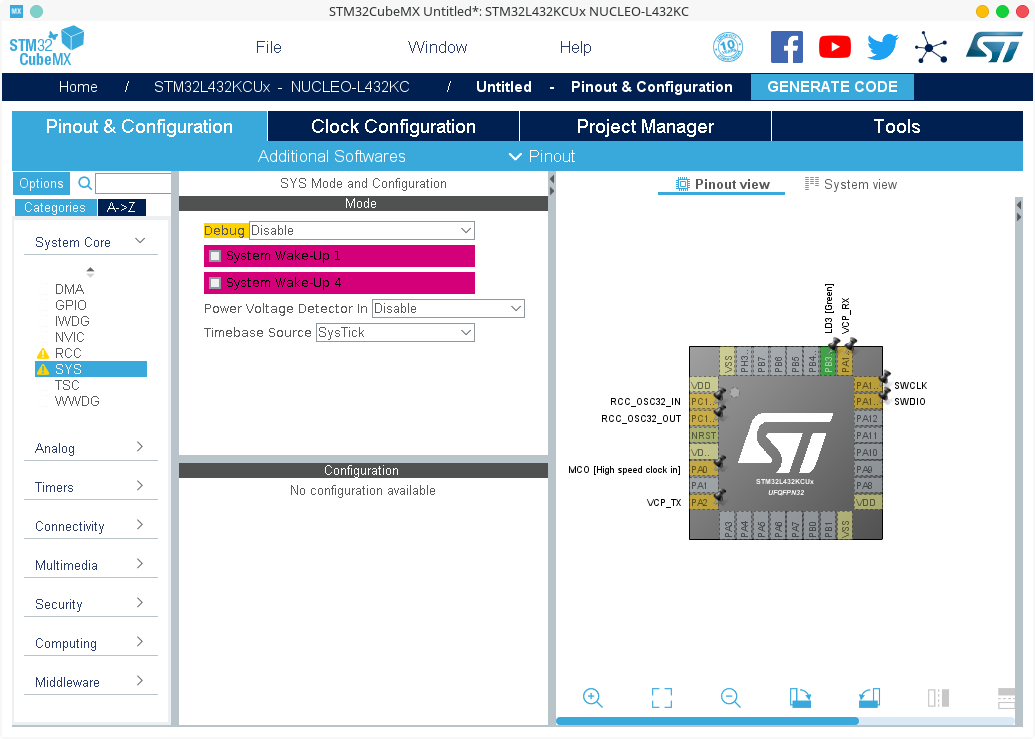Click GENERATE CODE button
The width and height of the screenshot is (1035, 739).
pos(832,87)
